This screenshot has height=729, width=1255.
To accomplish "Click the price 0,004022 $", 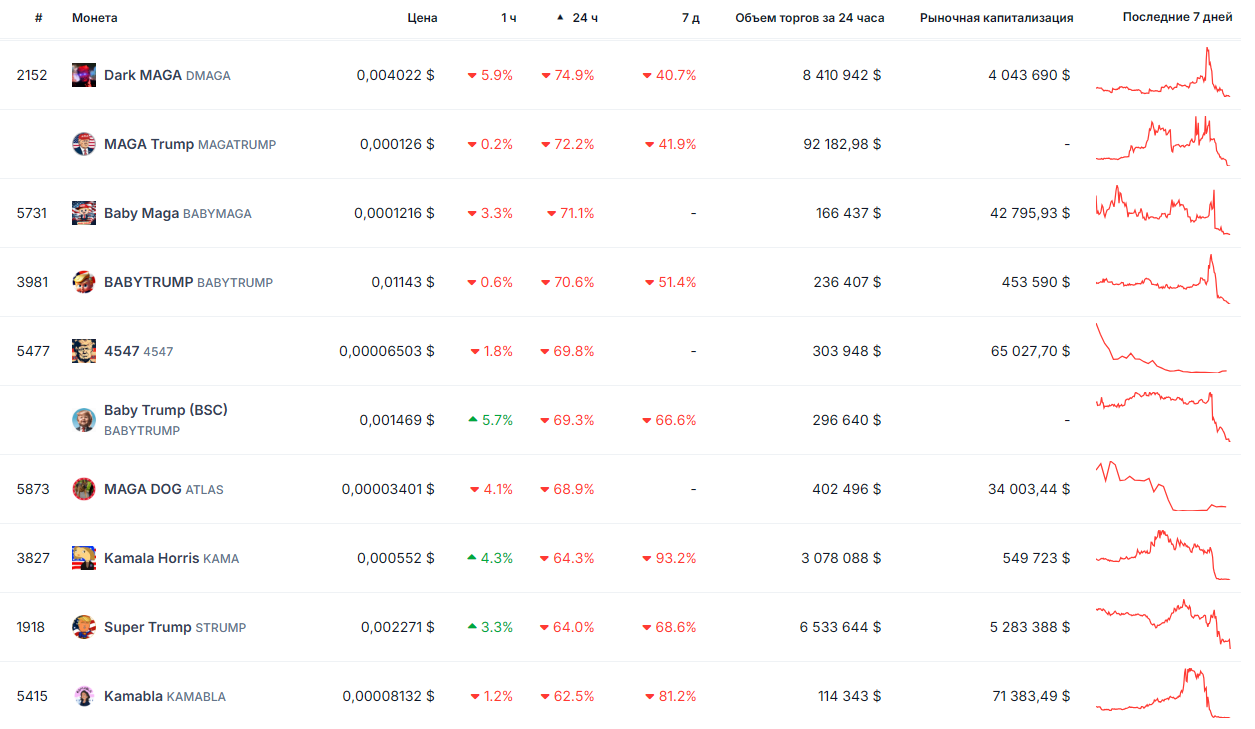I will click(x=396, y=75).
